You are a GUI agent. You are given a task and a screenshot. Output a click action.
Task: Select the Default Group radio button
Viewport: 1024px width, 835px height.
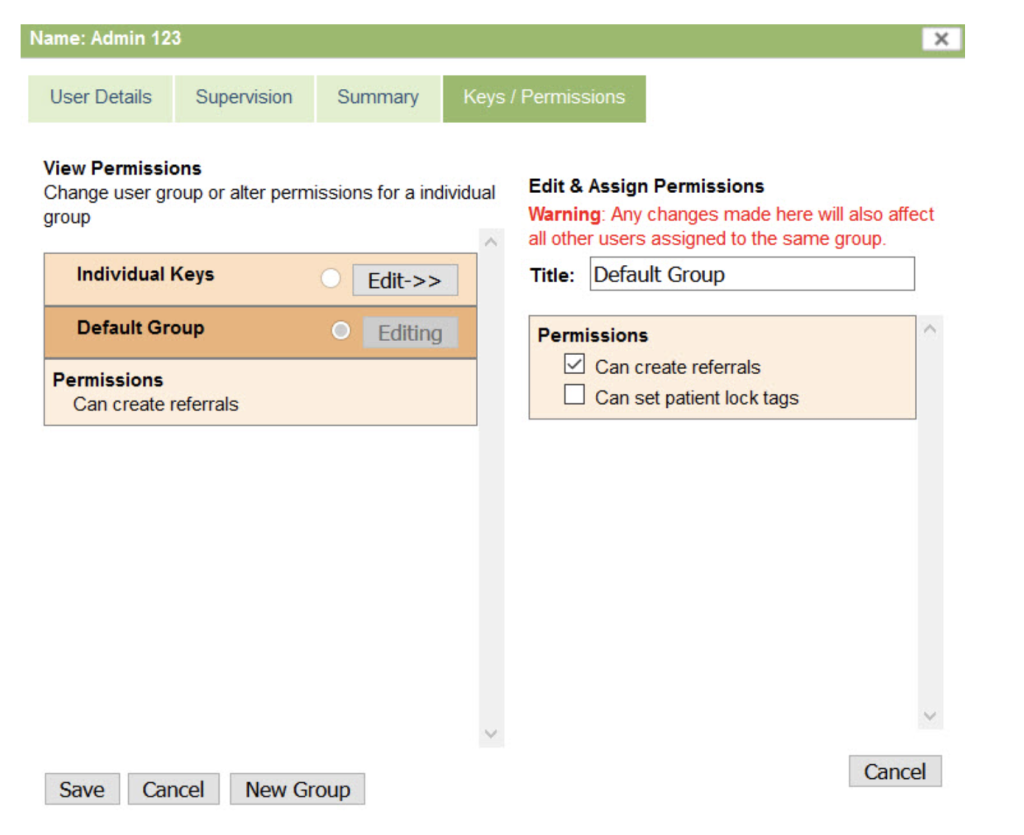pos(341,331)
